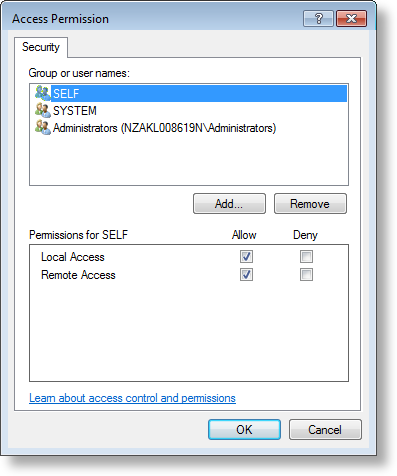Click the user group icon beside SELF

coord(43,93)
